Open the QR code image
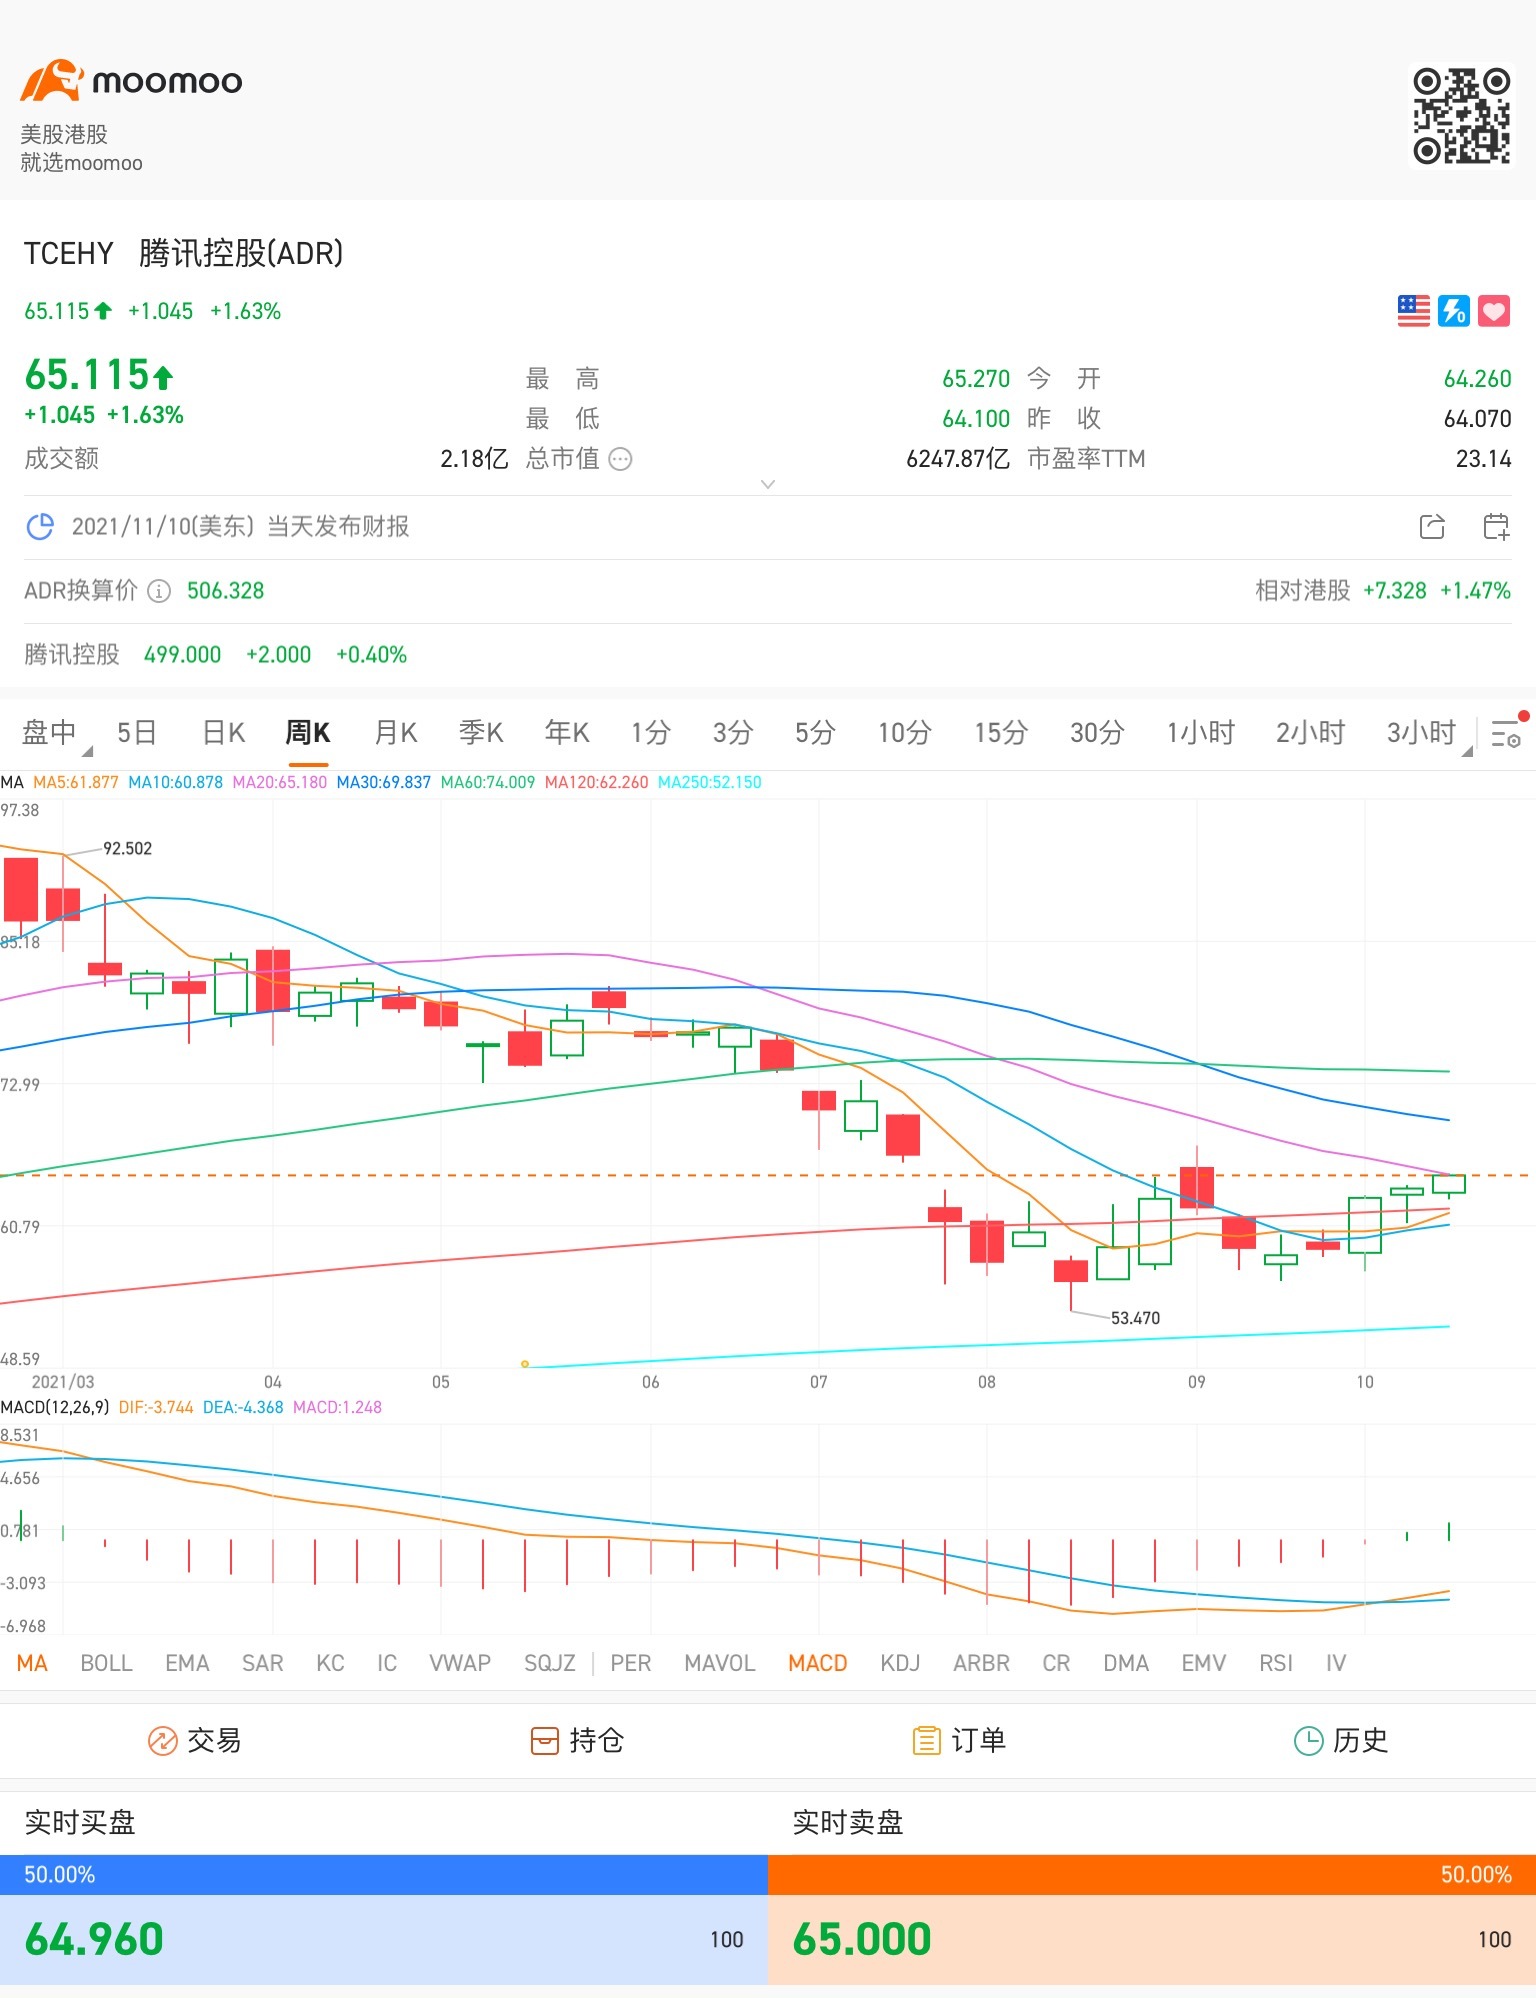Image resolution: width=1536 pixels, height=1998 pixels. click(1461, 116)
